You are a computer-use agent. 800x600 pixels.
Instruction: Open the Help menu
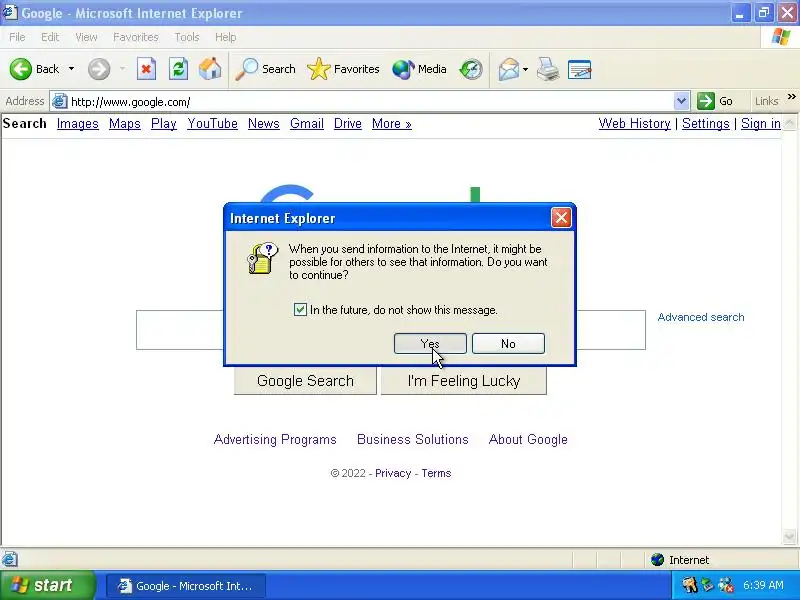[x=226, y=37]
